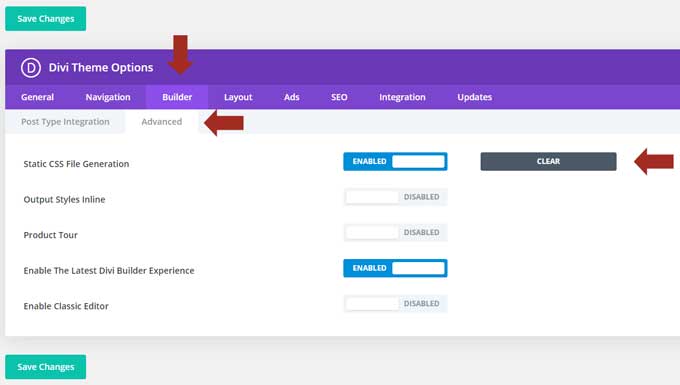Image resolution: width=680 pixels, height=385 pixels.
Task: Select the Advanced sub-tab
Action: pyautogui.click(x=162, y=122)
